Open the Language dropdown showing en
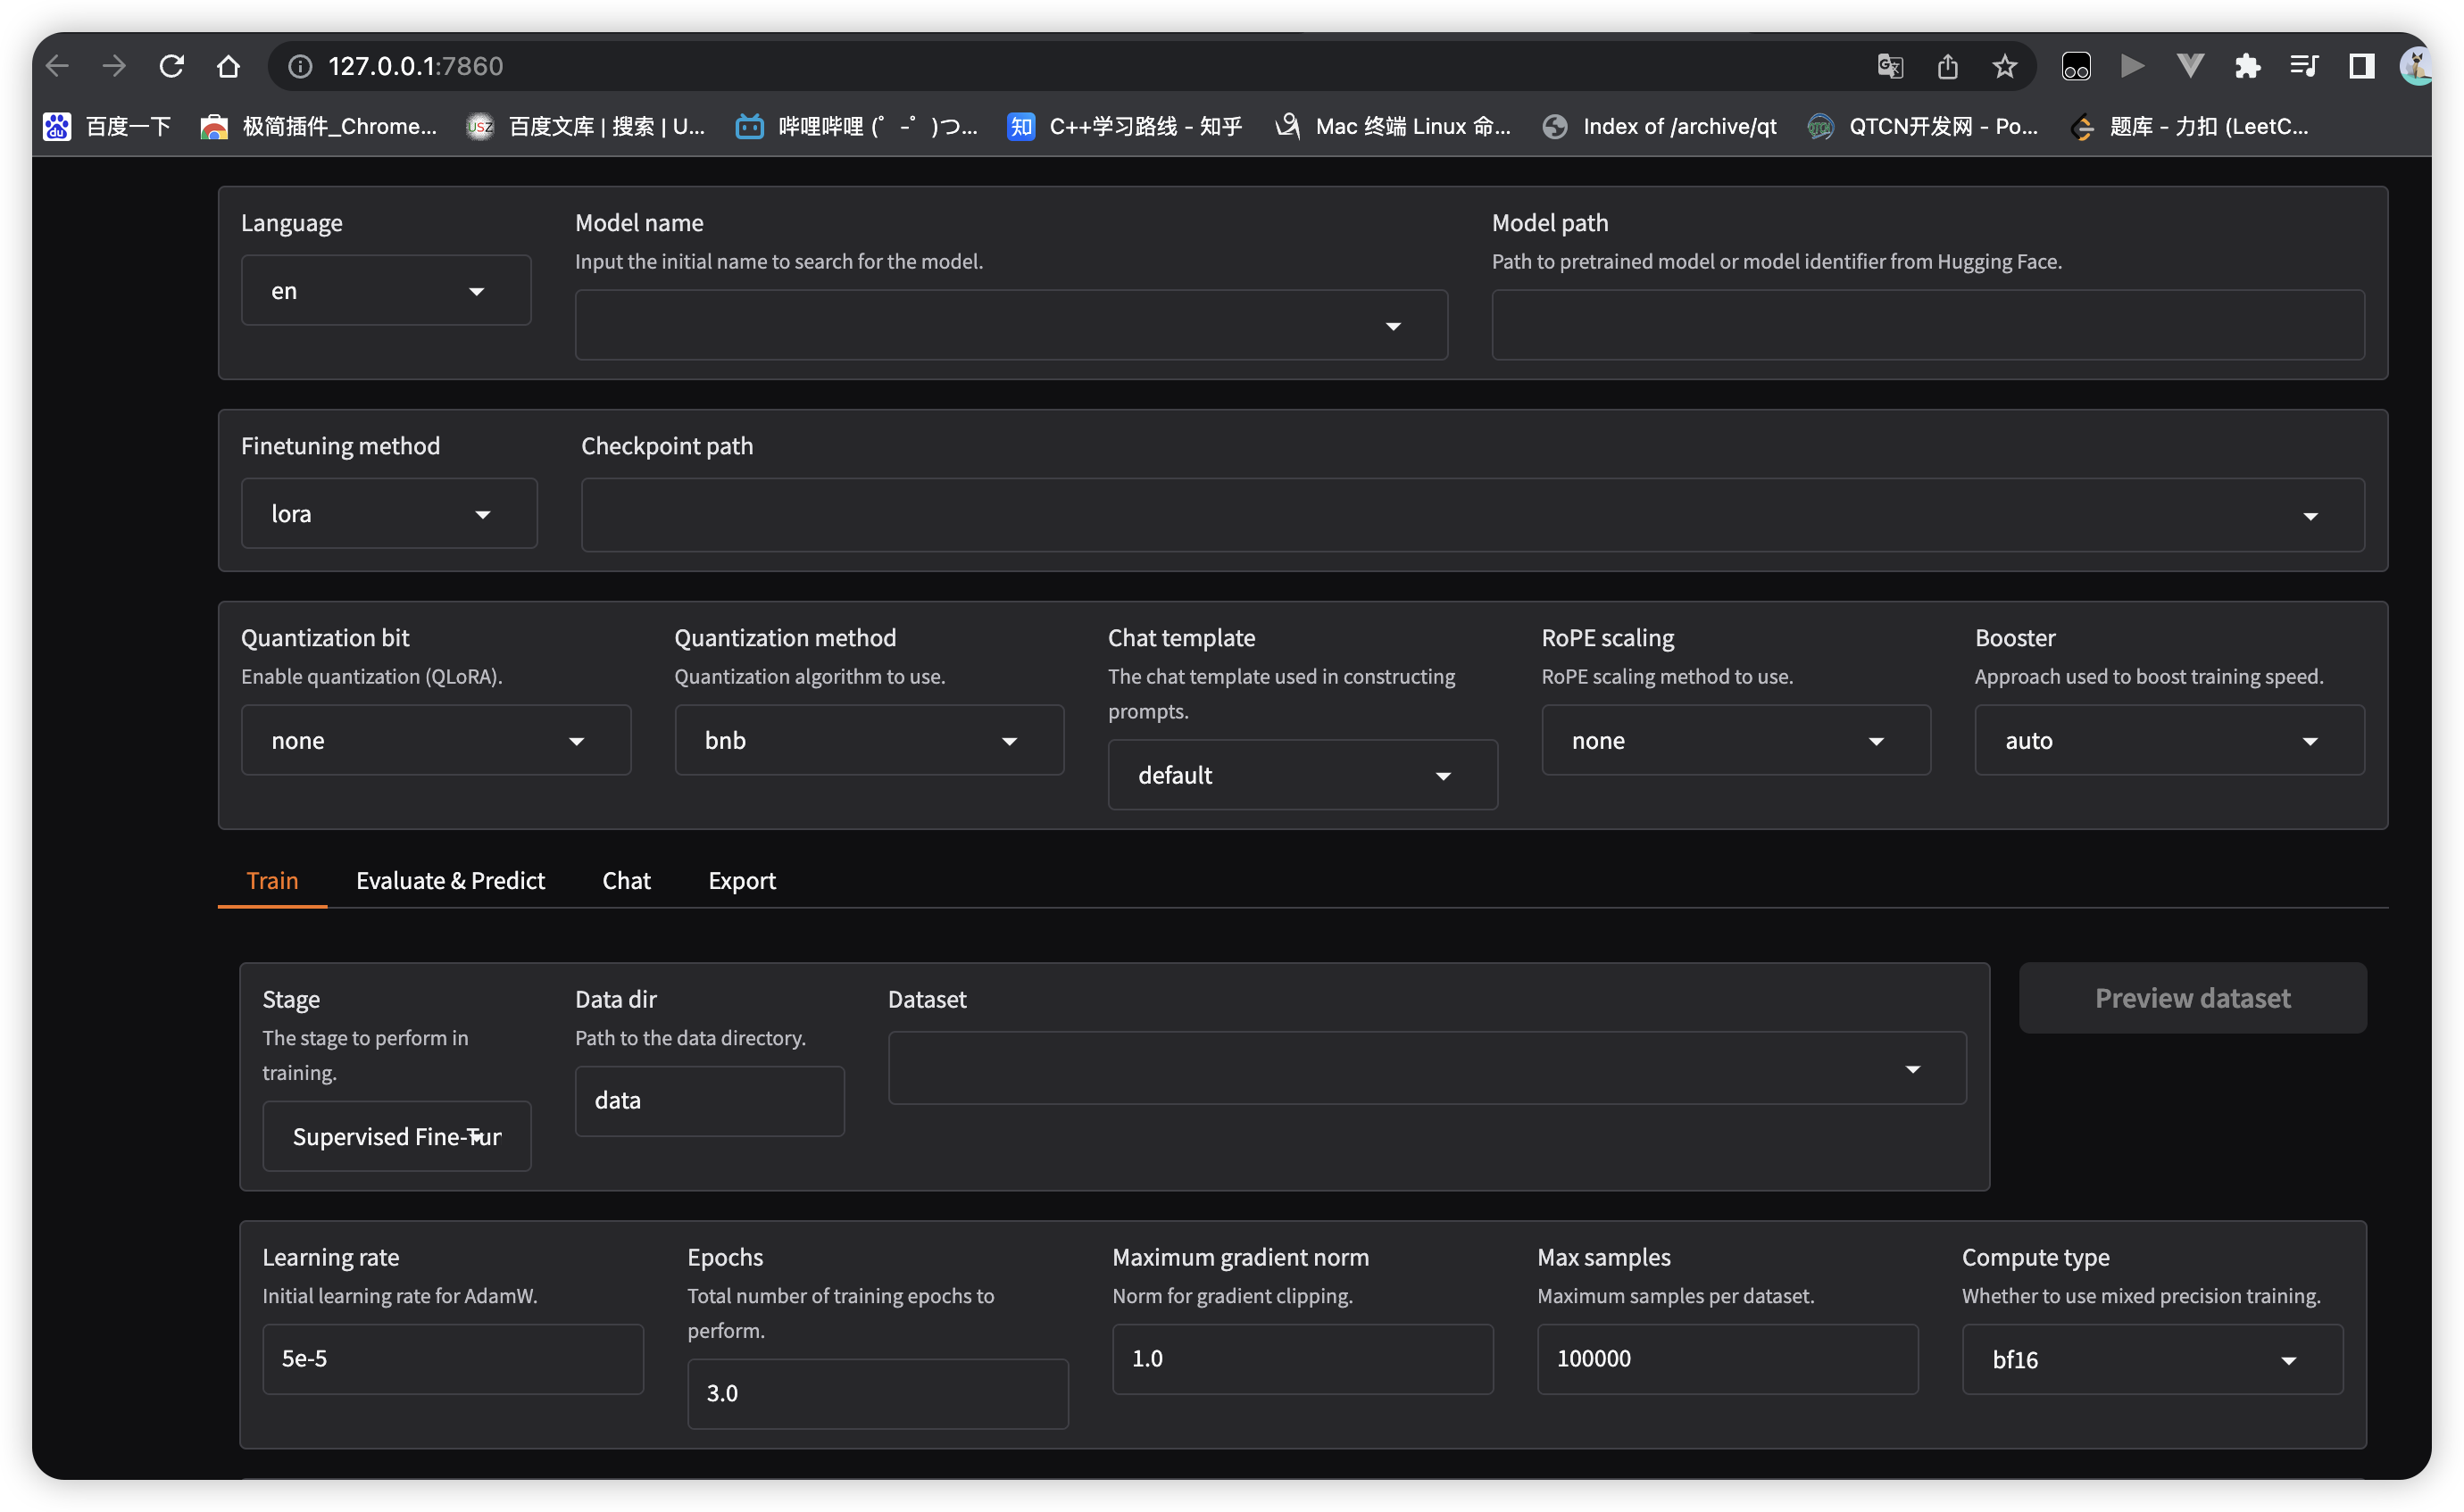 385,291
